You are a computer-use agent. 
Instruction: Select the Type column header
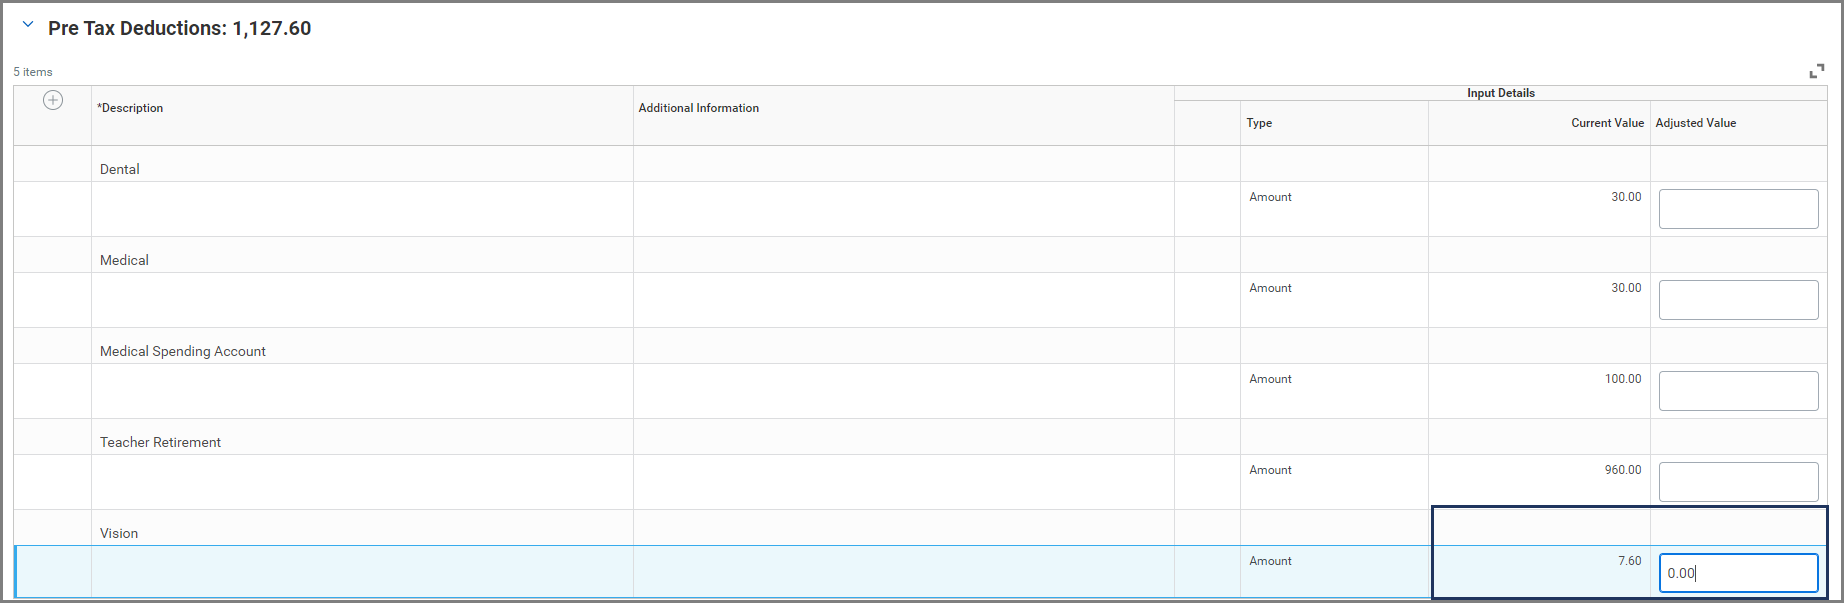click(1259, 123)
